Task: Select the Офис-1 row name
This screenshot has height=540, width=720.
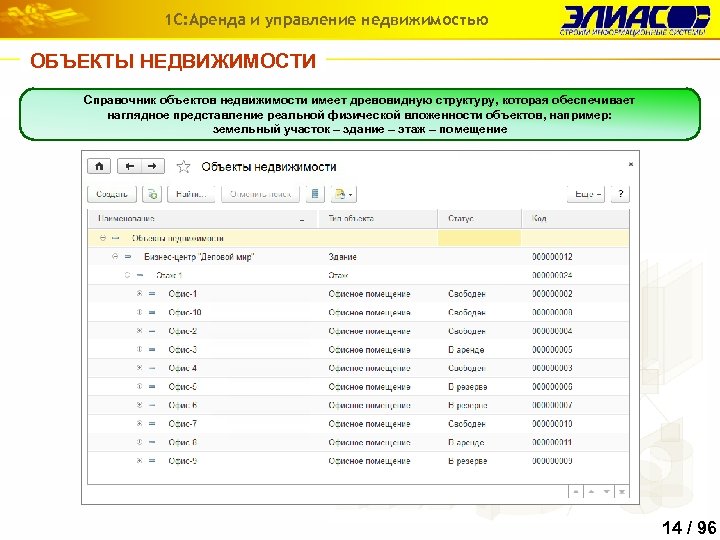Action: [182, 294]
